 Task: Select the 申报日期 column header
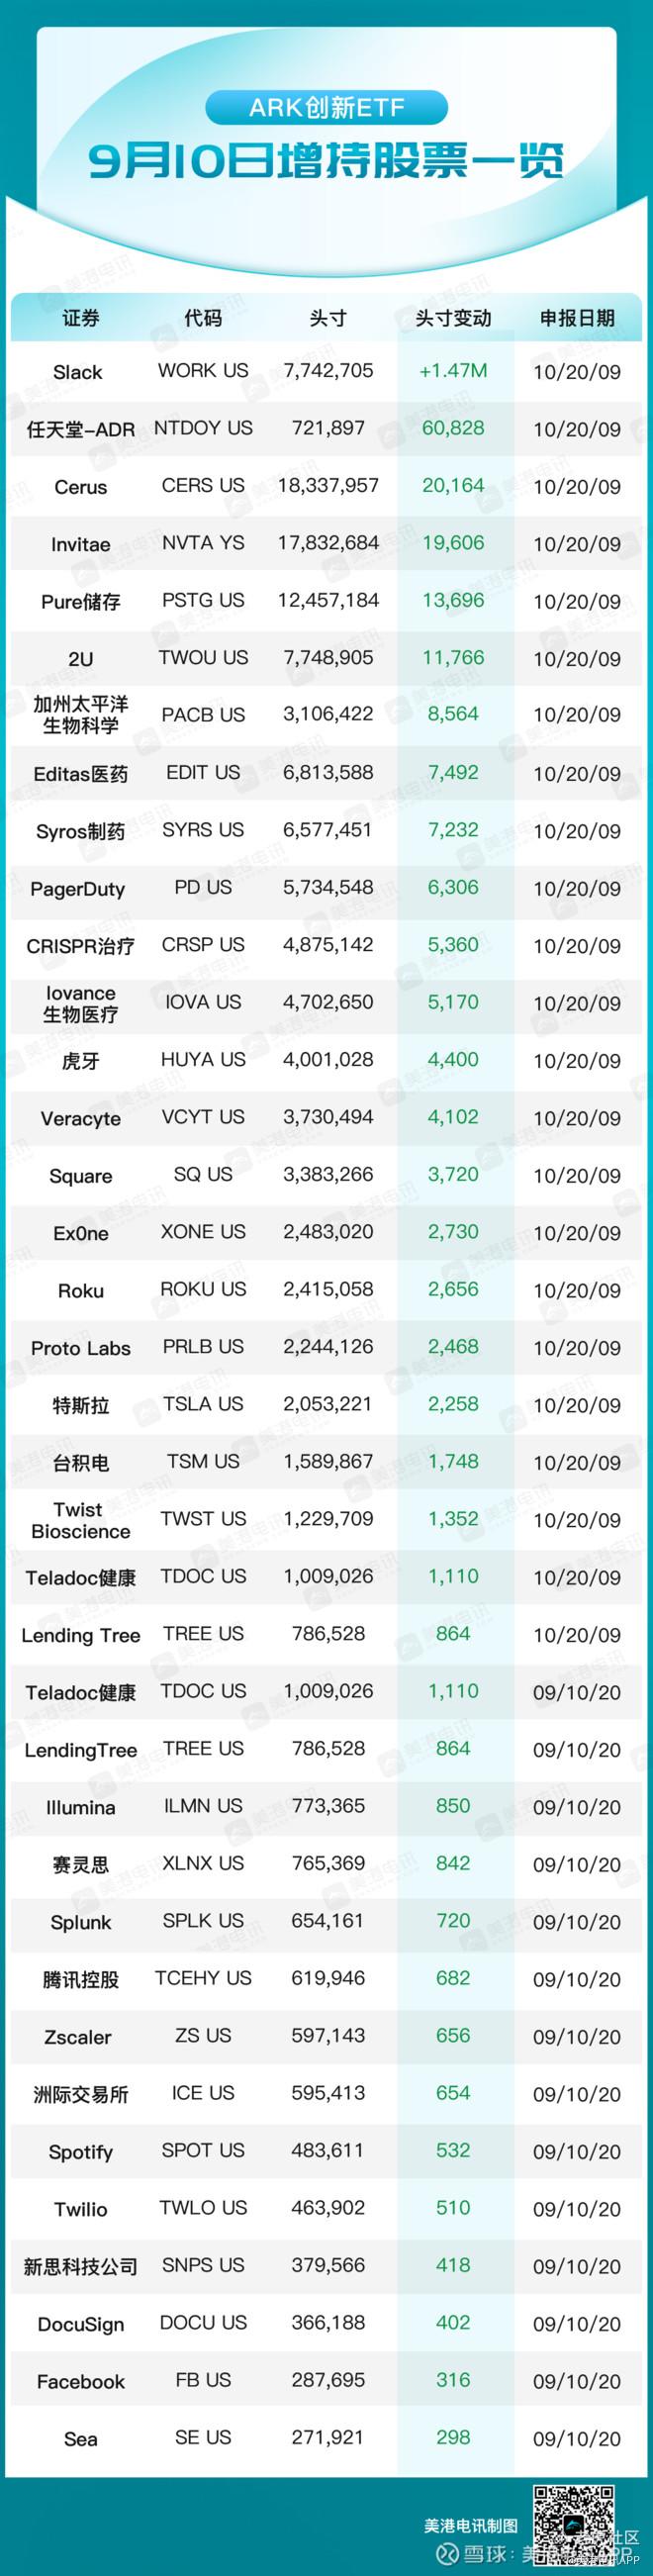coord(577,319)
